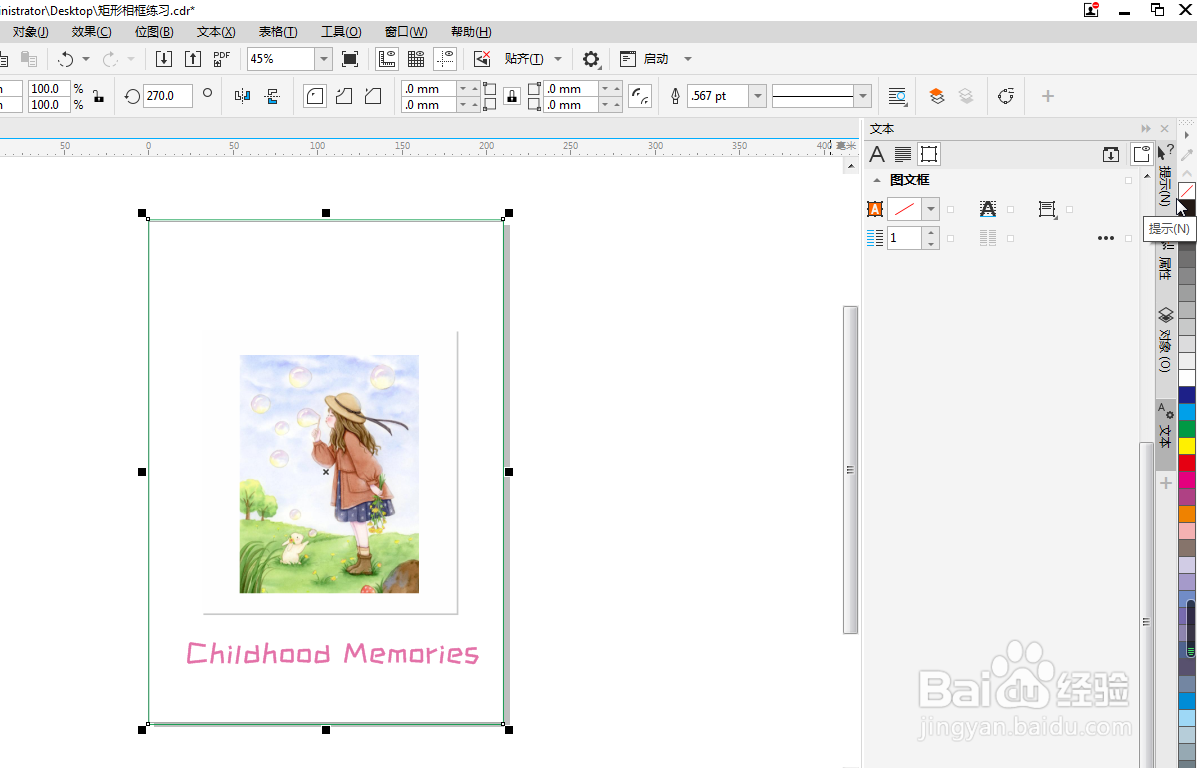Click the eyedropper icon above color palette

[1186, 155]
